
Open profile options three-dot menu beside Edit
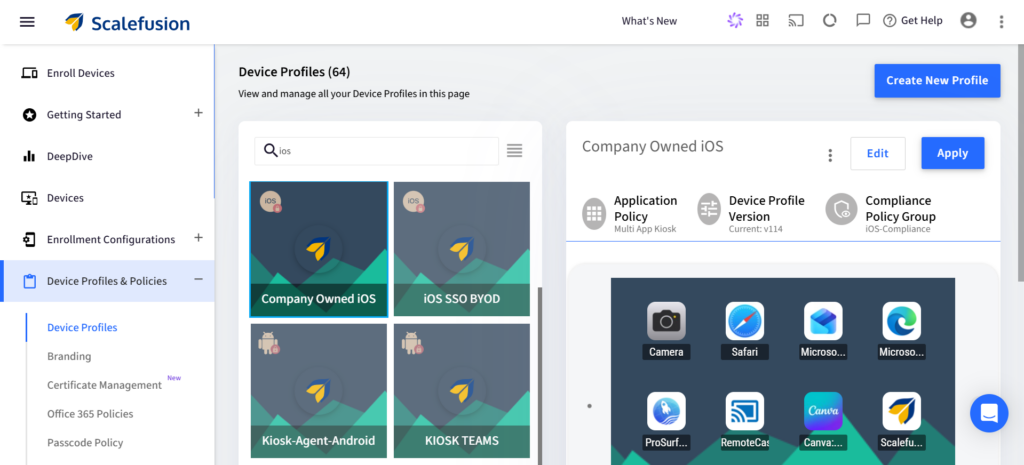click(830, 155)
